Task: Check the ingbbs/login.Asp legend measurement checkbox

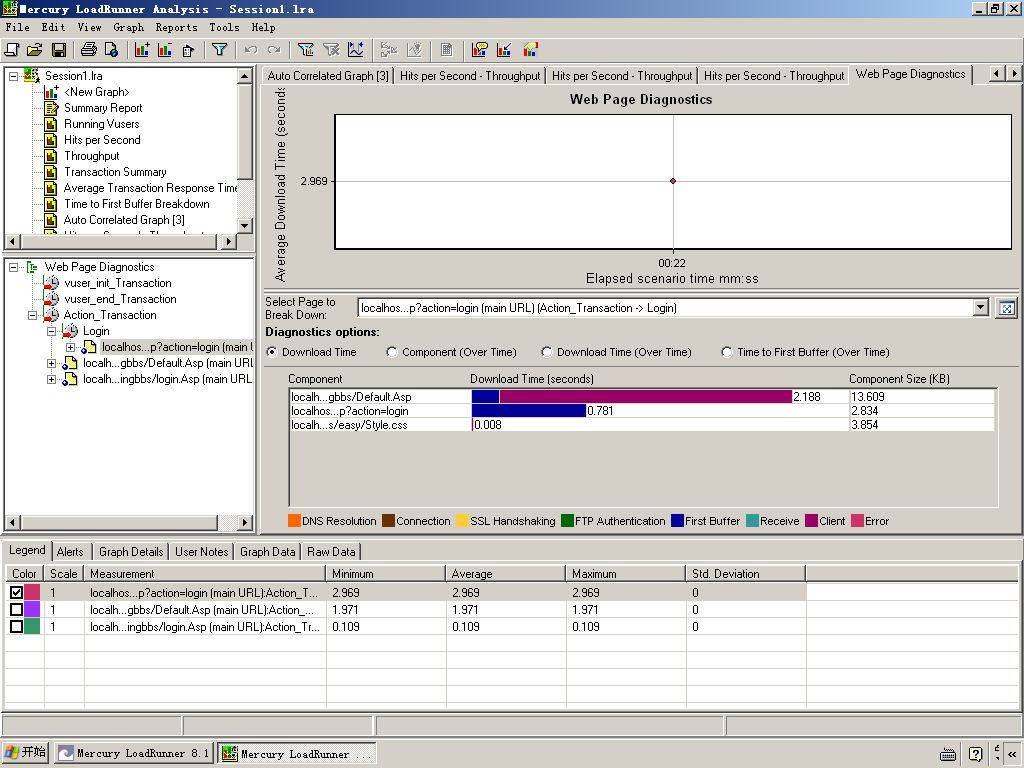Action: tap(16, 626)
